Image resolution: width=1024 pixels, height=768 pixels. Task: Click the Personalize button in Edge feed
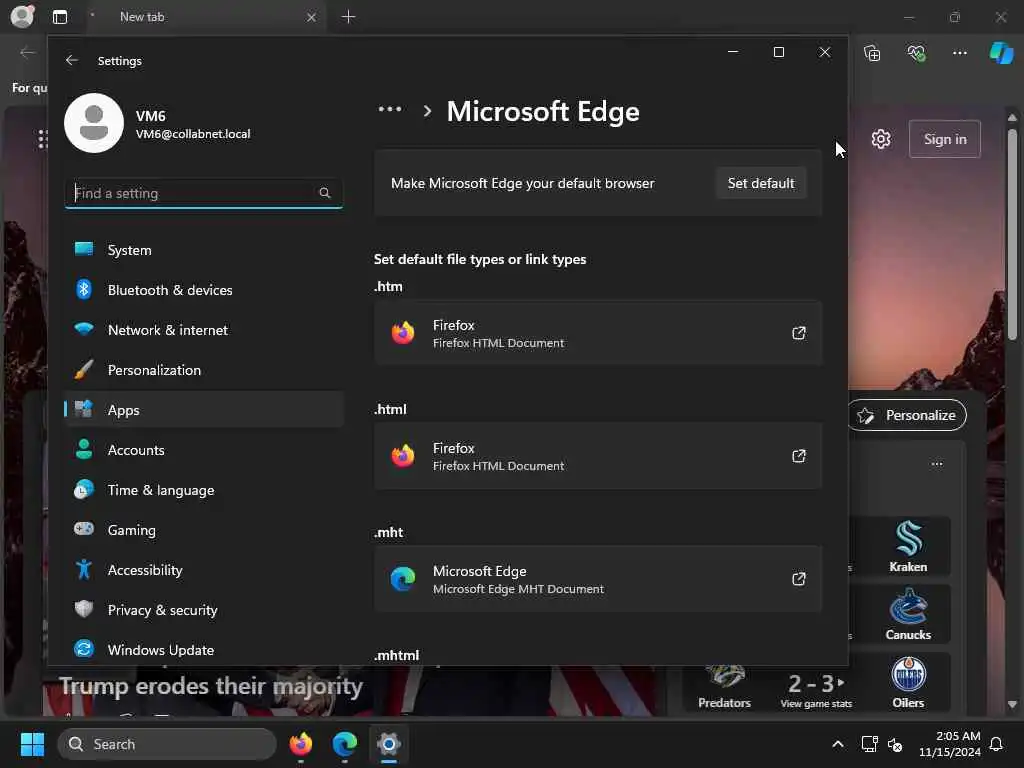pyautogui.click(x=908, y=415)
